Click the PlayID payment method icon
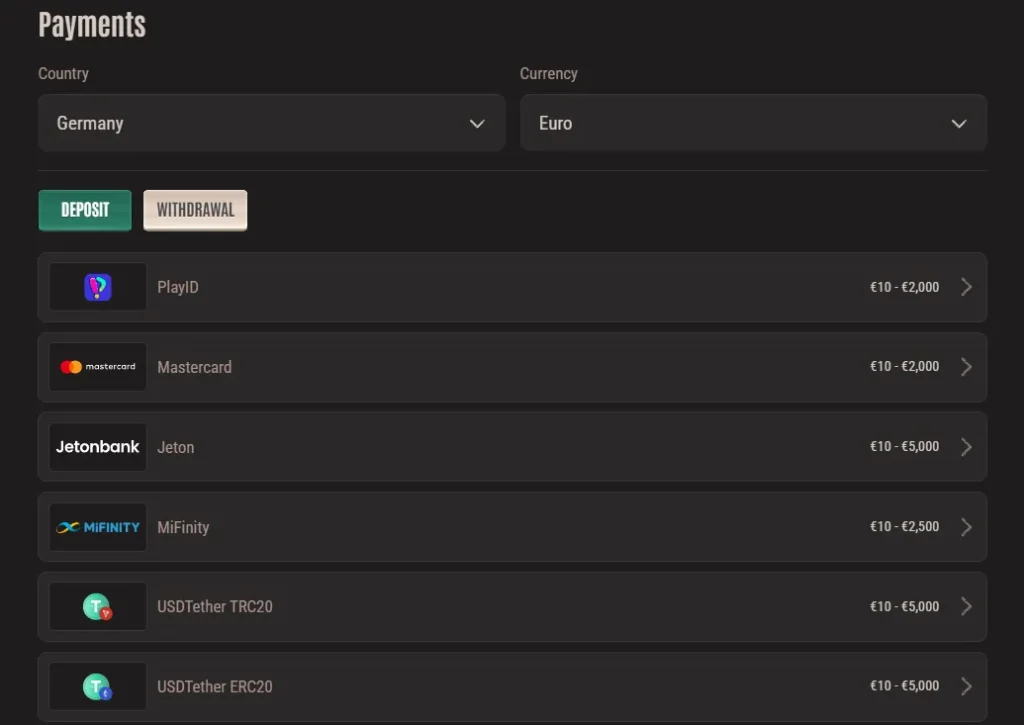The height and width of the screenshot is (725, 1024). (x=97, y=287)
